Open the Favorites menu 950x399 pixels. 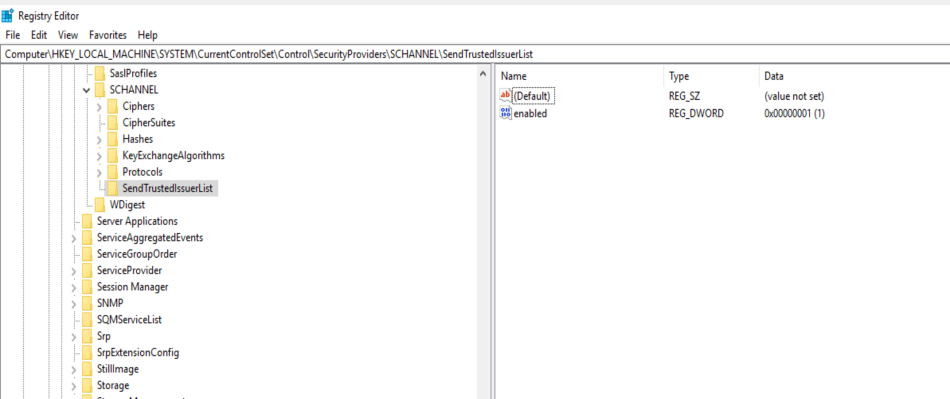coord(108,35)
